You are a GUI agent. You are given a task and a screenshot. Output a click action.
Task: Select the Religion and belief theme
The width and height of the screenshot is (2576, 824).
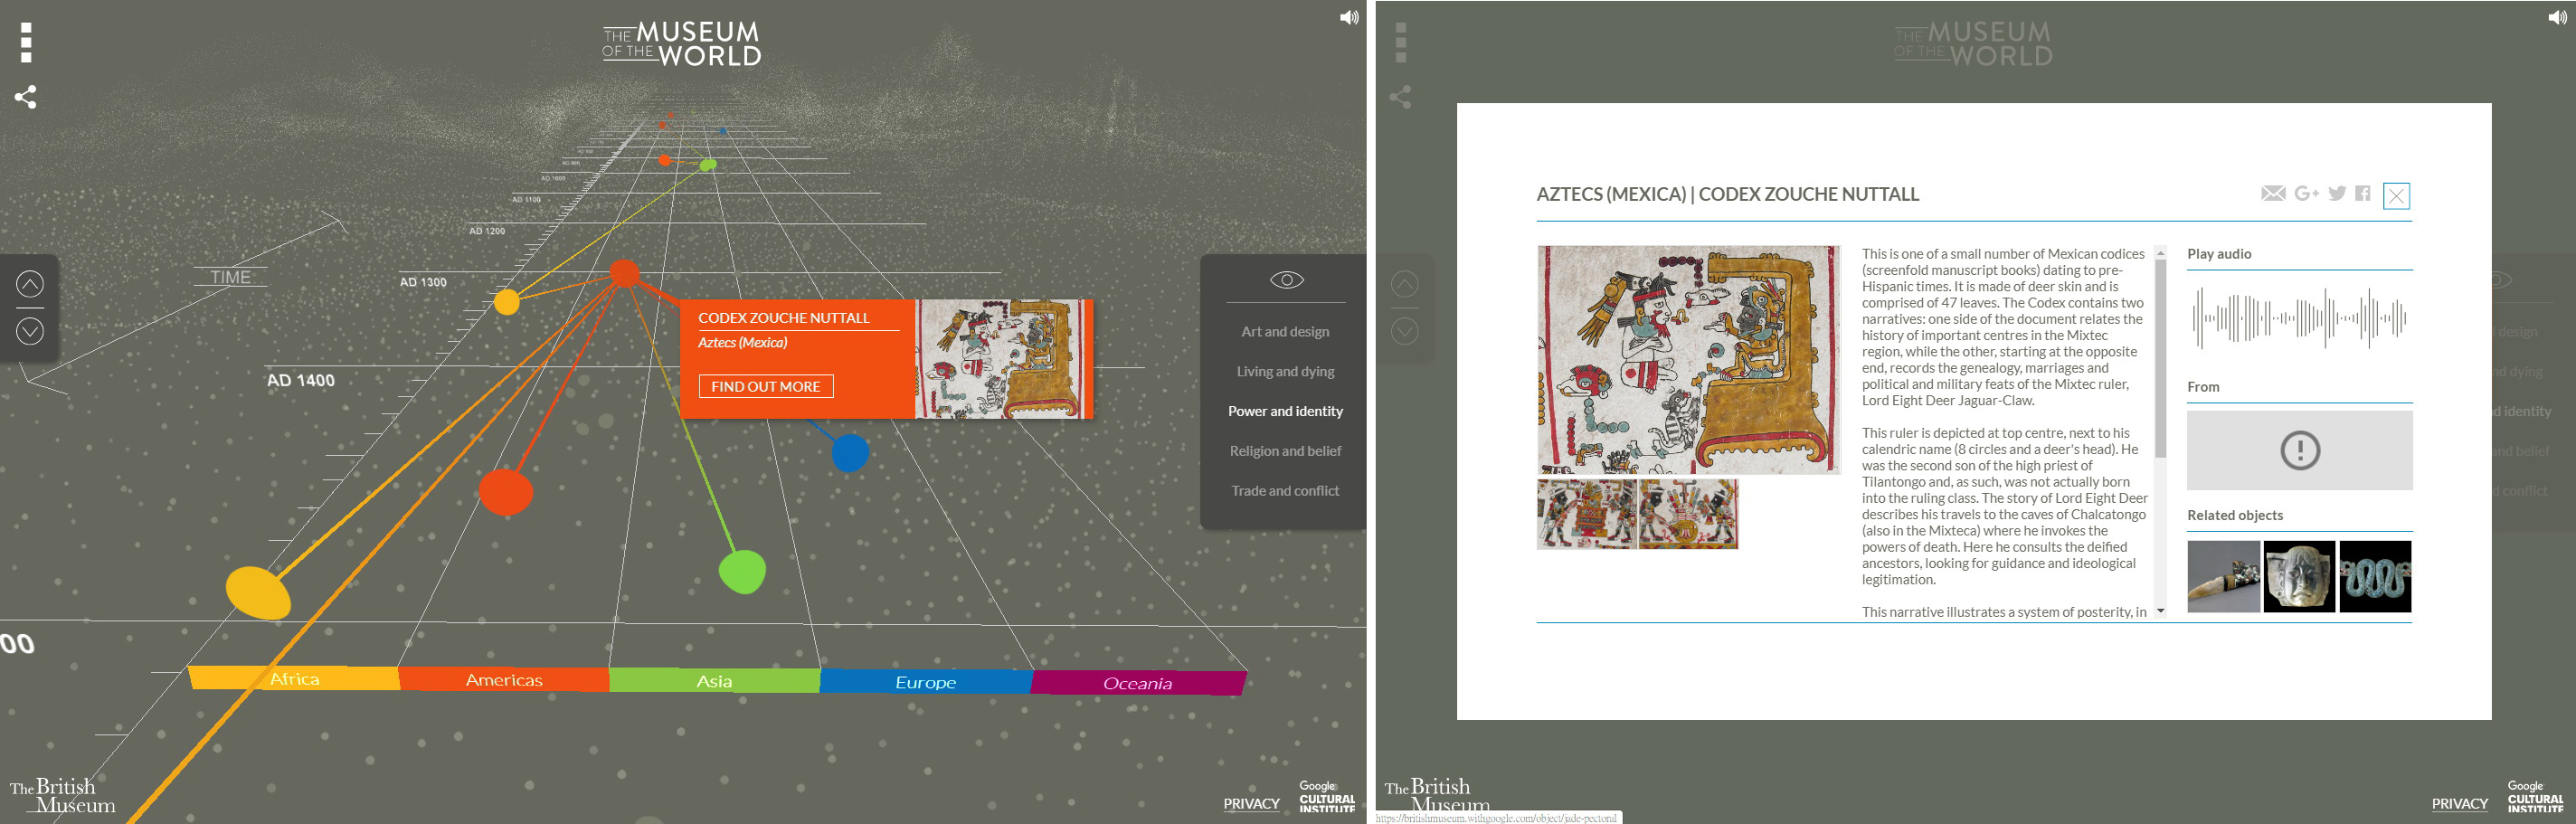1285,451
